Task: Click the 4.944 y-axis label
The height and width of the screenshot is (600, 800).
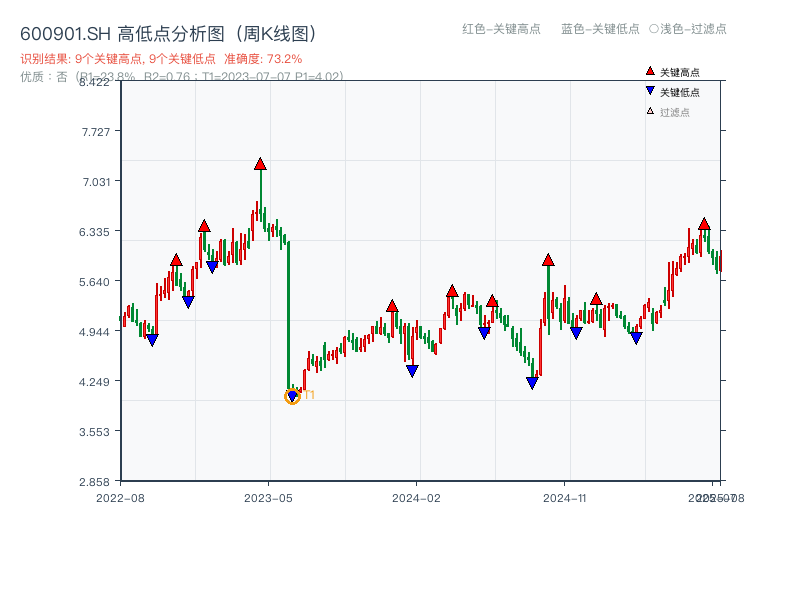Action: tap(94, 332)
